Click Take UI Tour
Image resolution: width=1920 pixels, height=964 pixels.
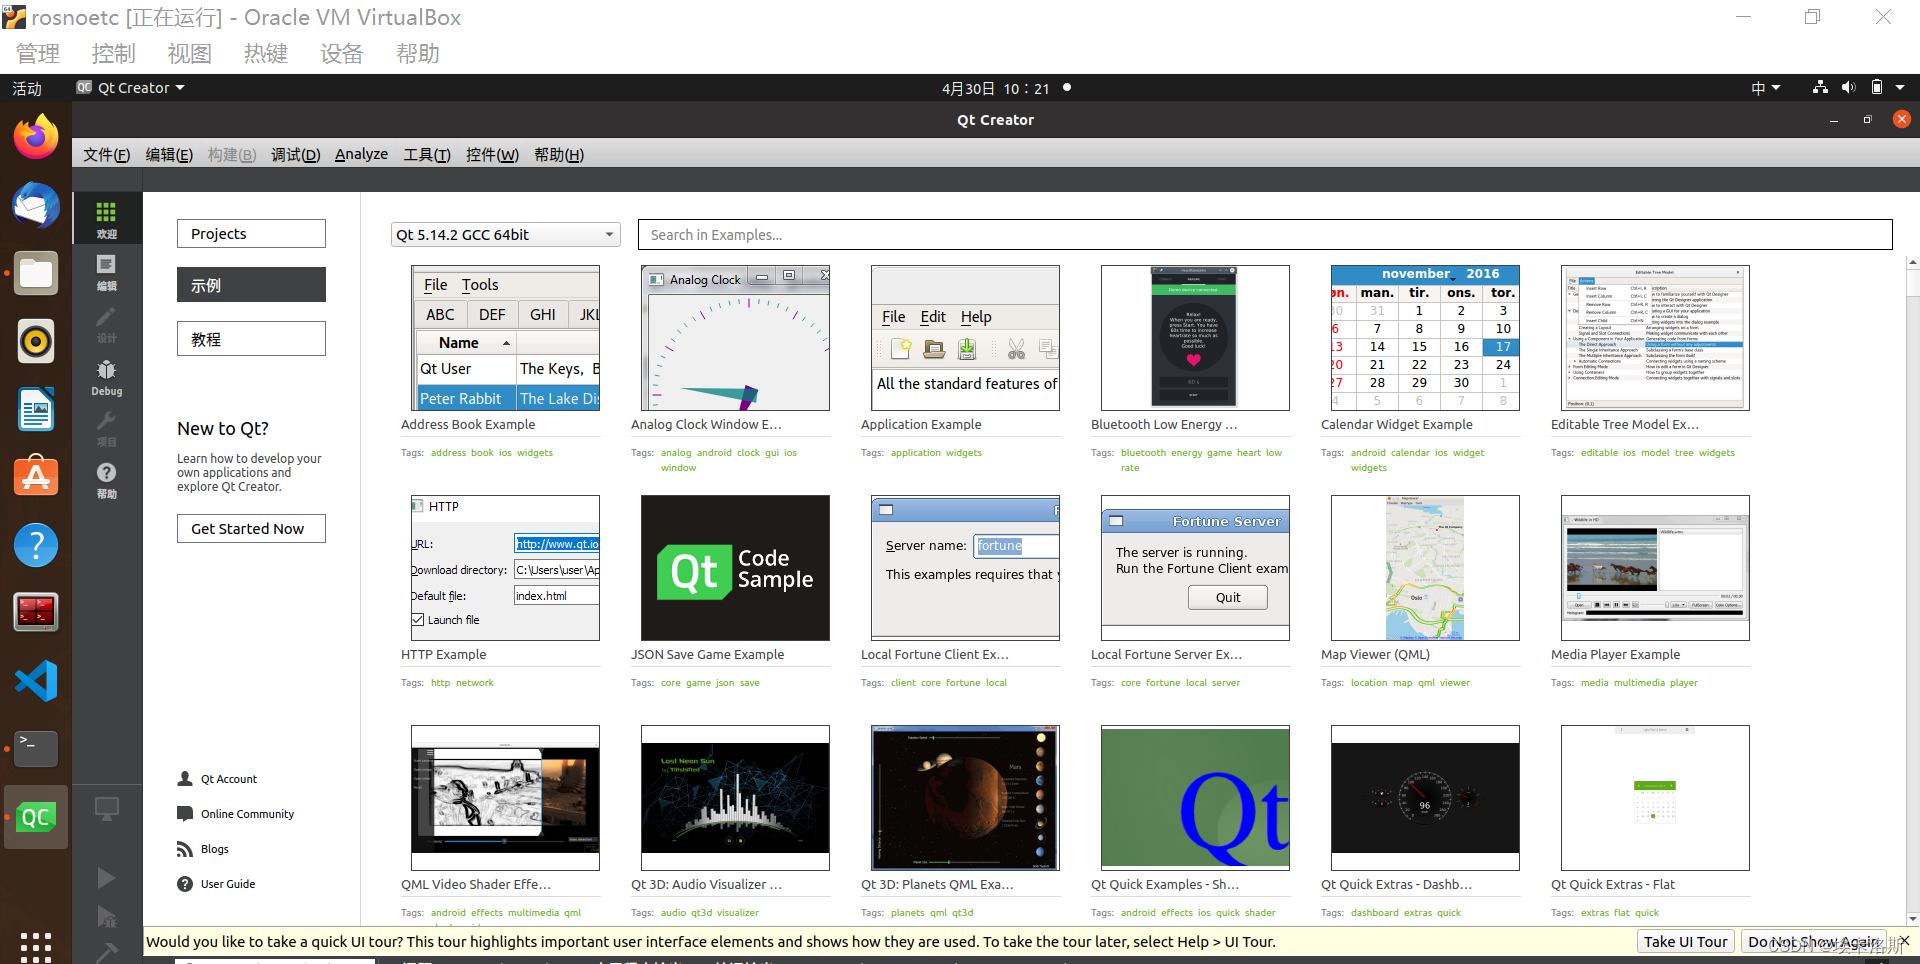pyautogui.click(x=1685, y=942)
